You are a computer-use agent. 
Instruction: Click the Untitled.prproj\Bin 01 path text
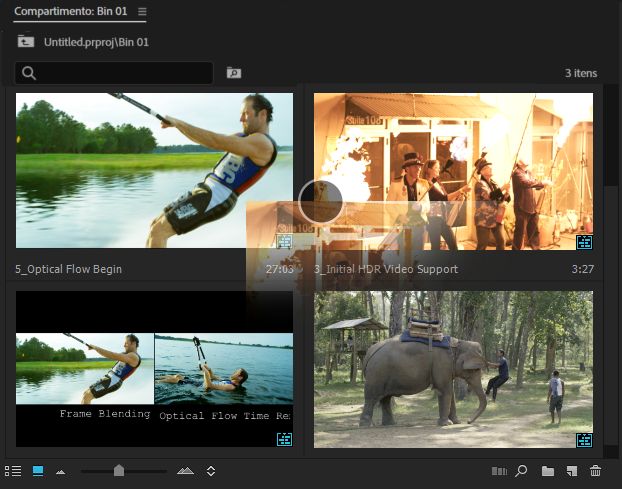pyautogui.click(x=96, y=42)
